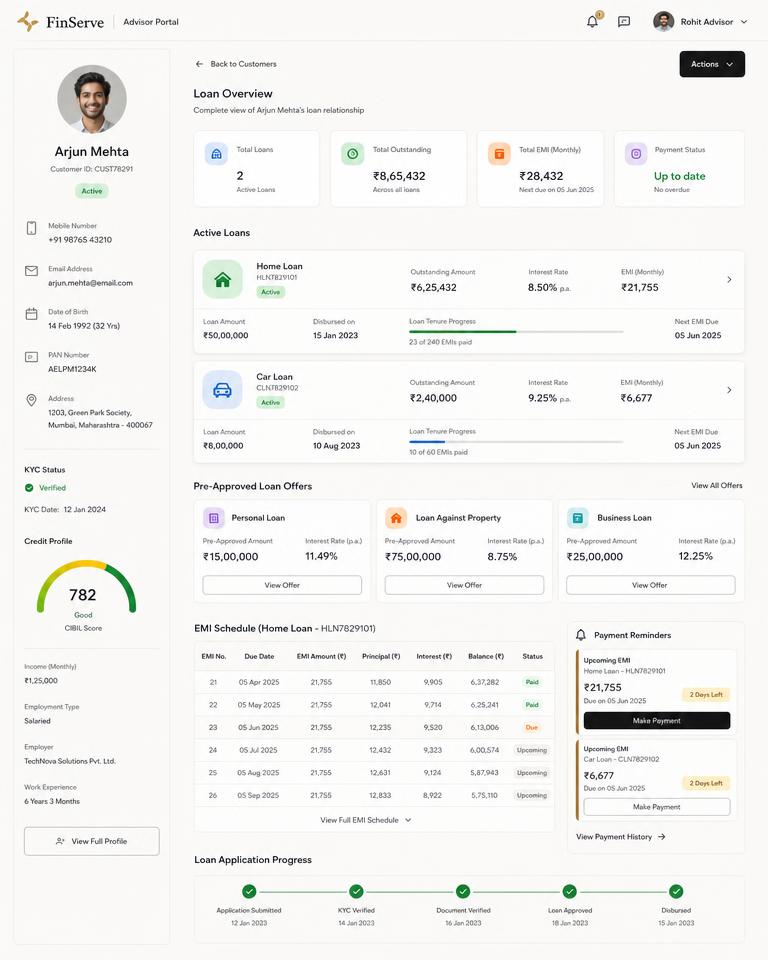This screenshot has width=768, height=960.
Task: View Offer for Loan Against Property
Action: click(x=464, y=585)
